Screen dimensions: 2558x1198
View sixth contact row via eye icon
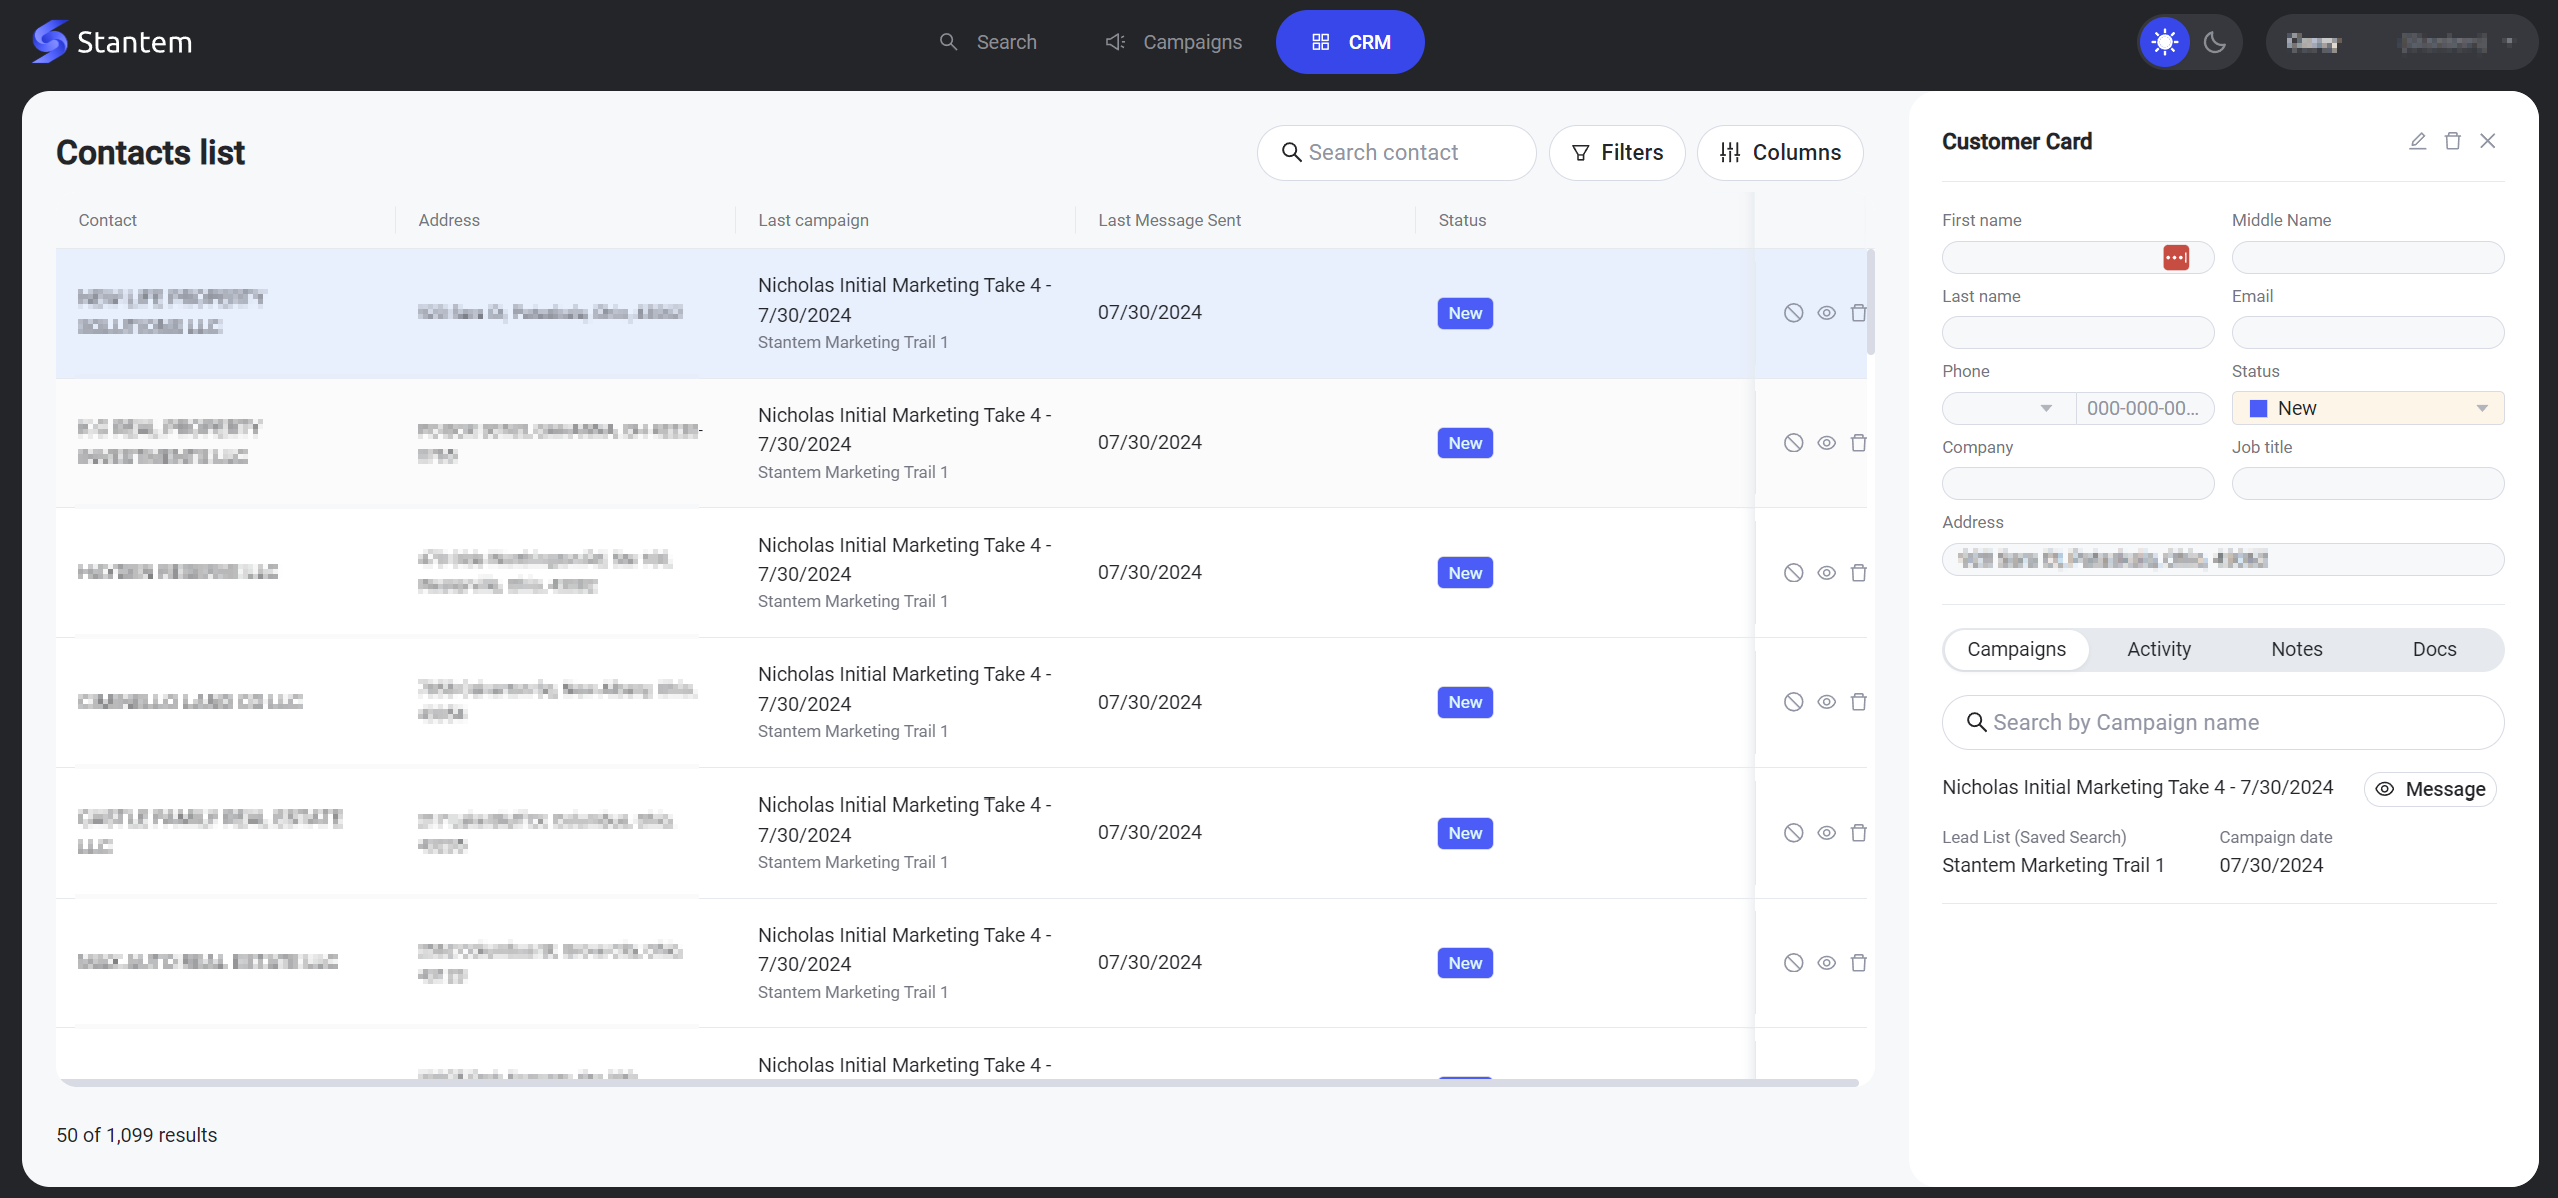coord(1826,963)
